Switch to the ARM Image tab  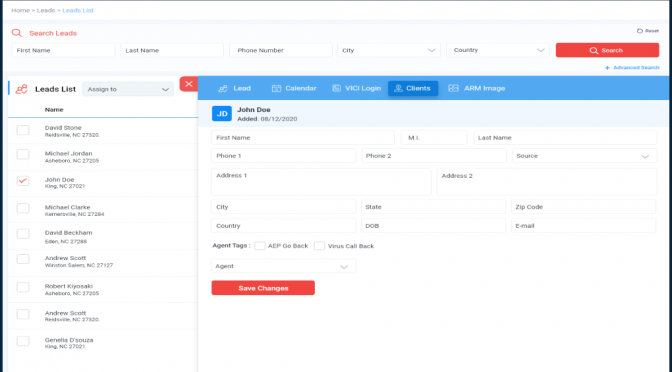click(x=477, y=88)
